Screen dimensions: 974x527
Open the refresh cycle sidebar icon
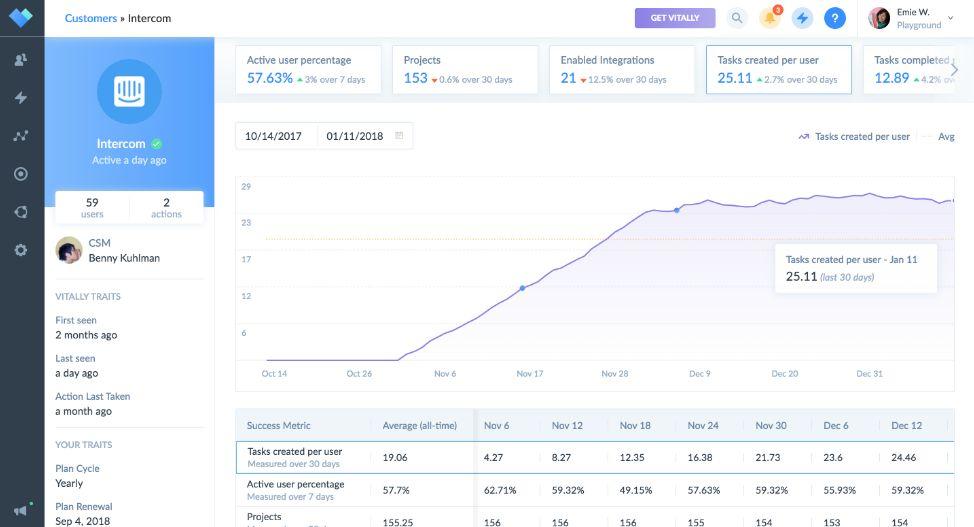coord(20,212)
